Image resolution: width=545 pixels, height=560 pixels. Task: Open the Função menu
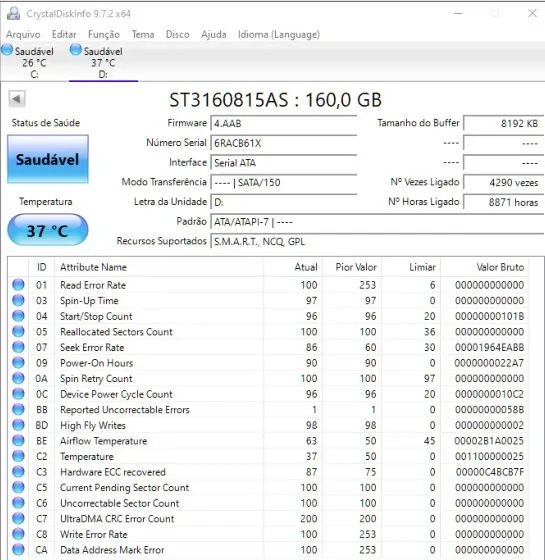104,35
